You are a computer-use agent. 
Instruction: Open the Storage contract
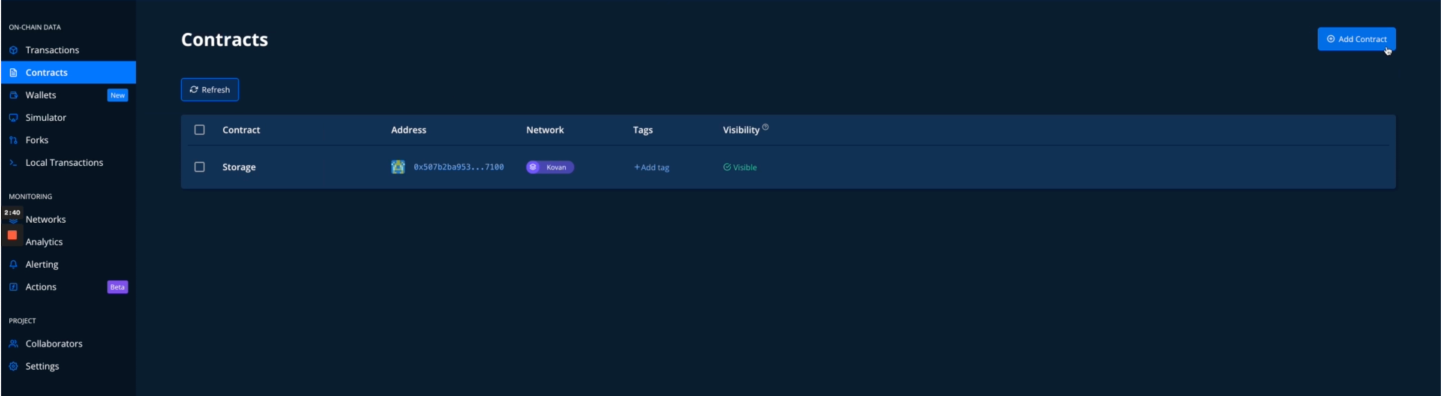tap(239, 167)
